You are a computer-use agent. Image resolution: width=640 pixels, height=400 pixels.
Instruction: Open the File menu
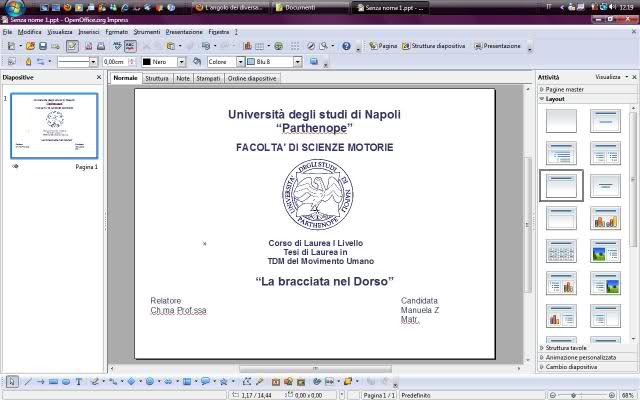[7, 32]
